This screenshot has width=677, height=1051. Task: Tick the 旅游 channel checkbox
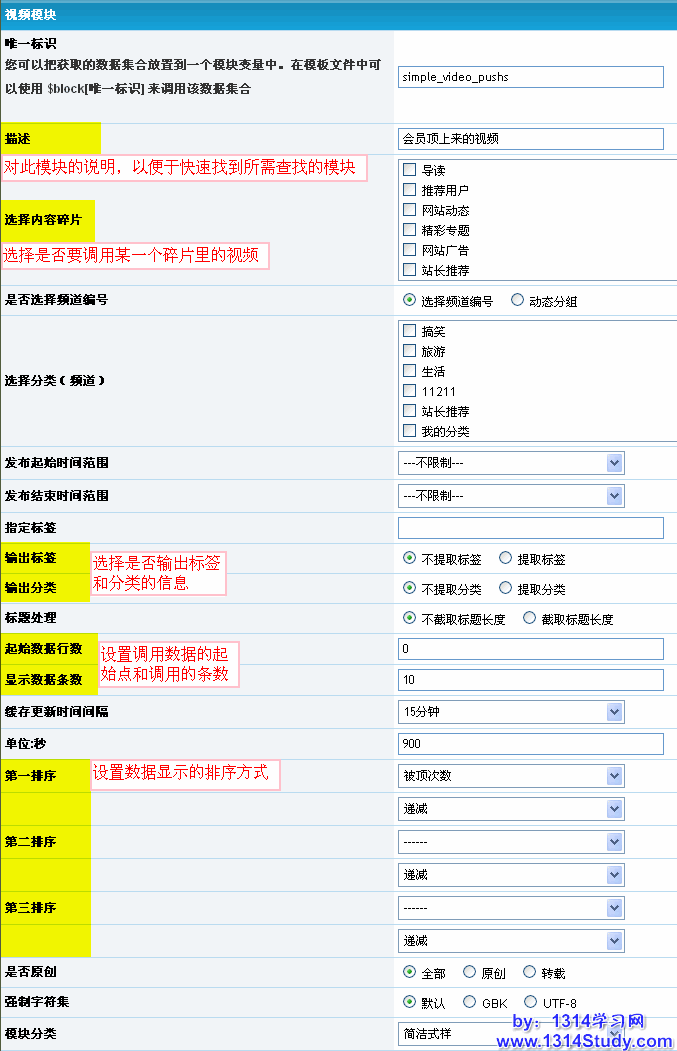click(409, 351)
